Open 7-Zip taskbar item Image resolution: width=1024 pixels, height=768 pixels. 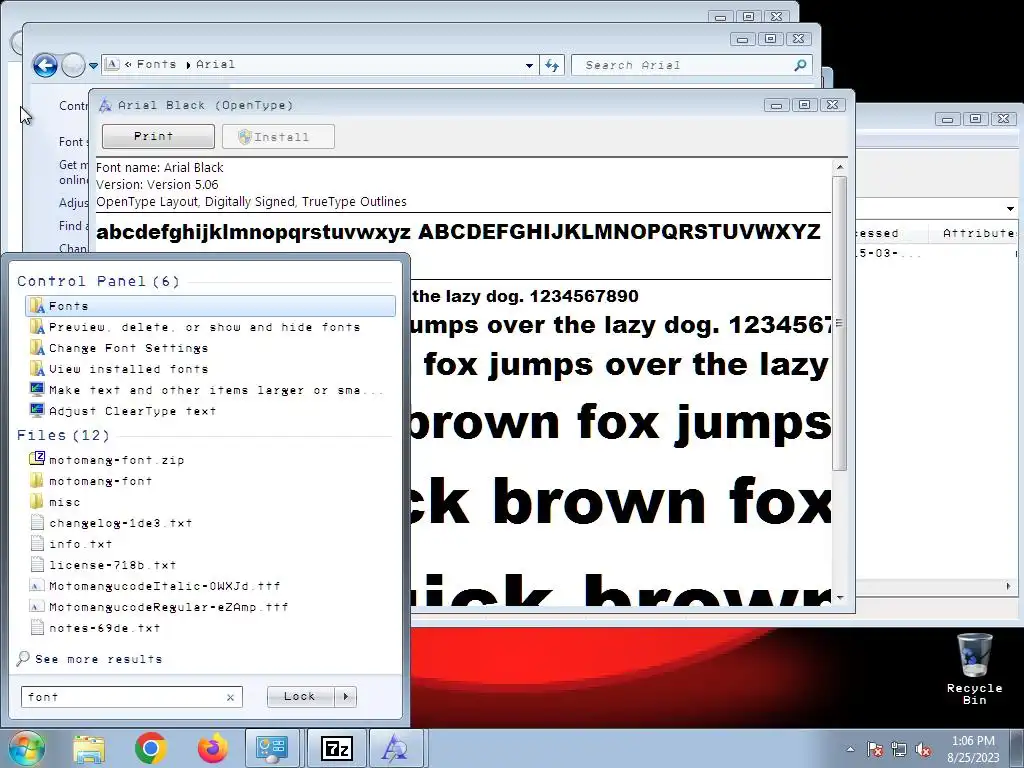coord(336,748)
